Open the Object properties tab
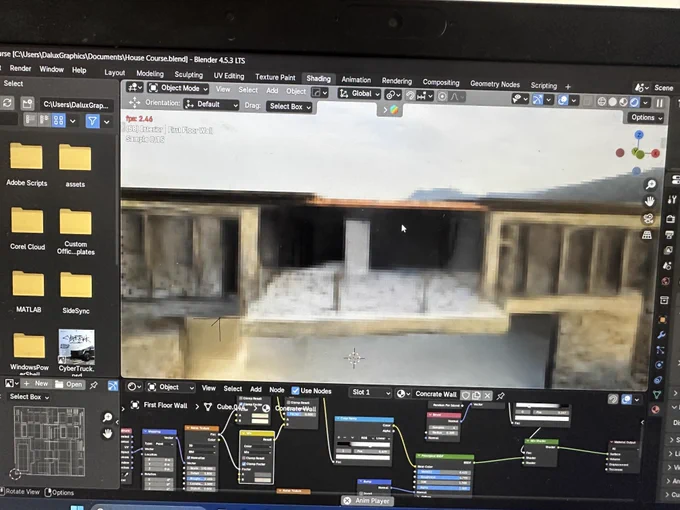680x510 pixels. point(662,320)
